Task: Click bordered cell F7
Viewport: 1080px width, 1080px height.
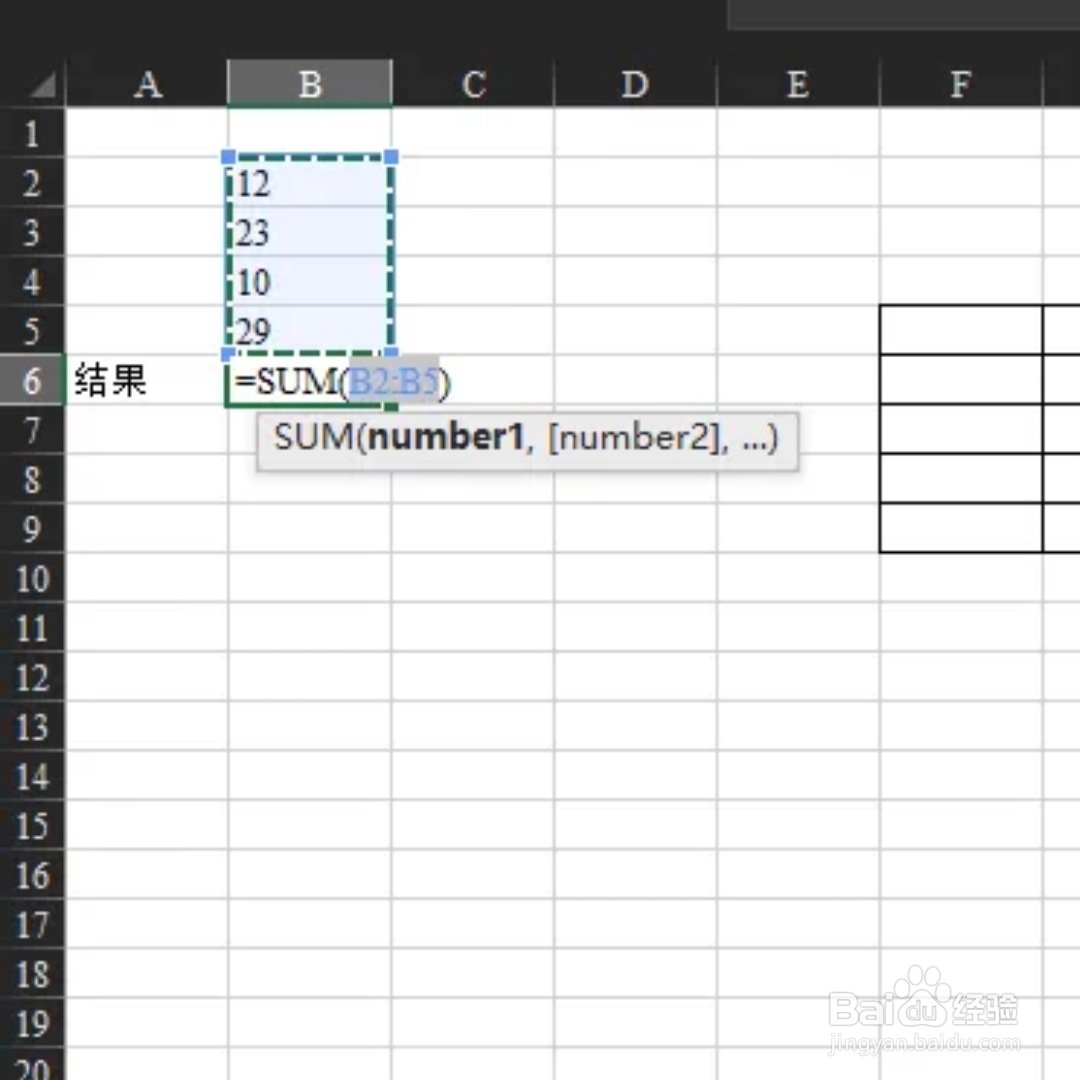Action: point(962,430)
